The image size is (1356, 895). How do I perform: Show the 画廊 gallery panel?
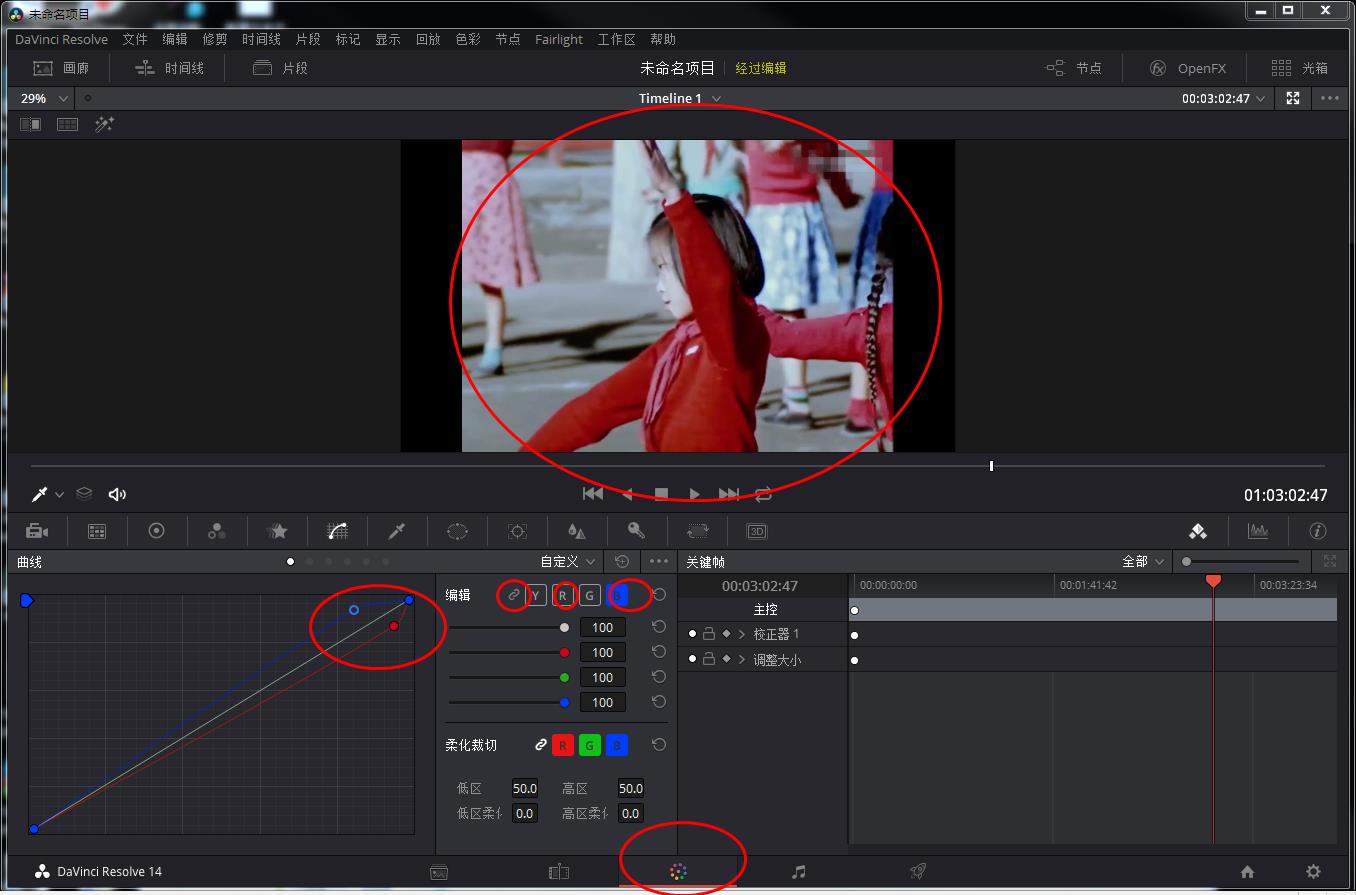point(61,68)
